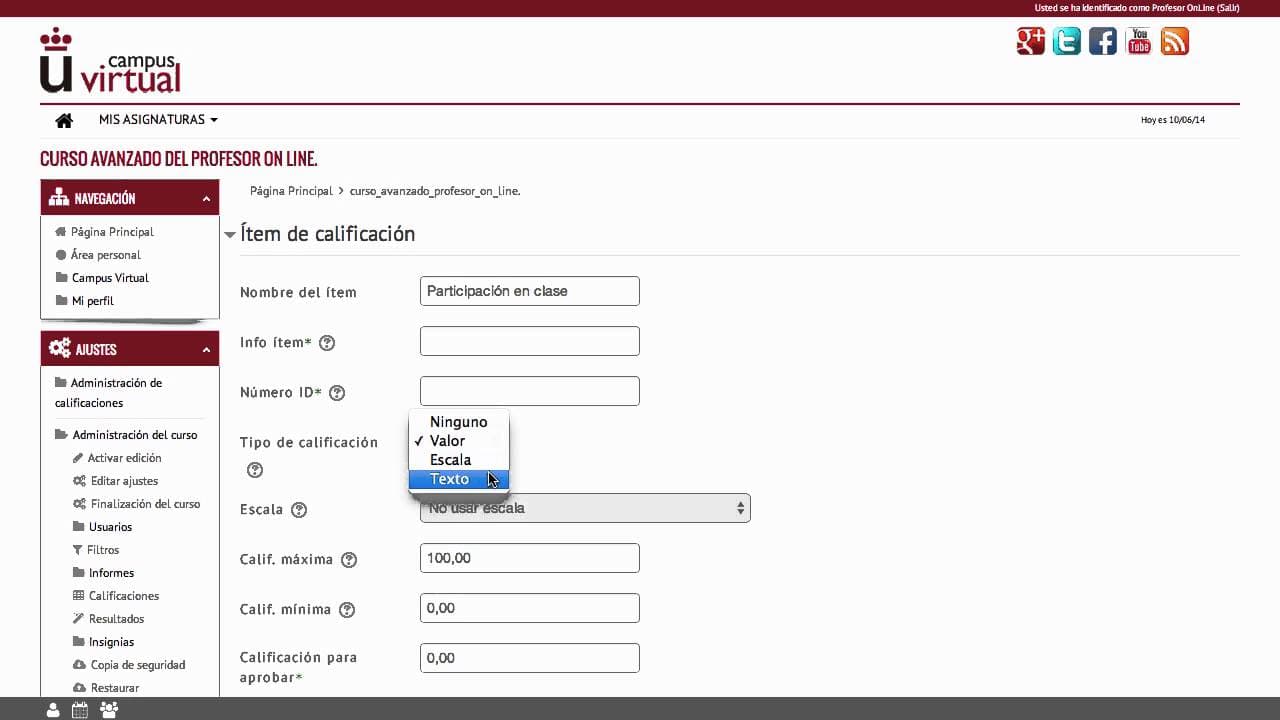Click the Campus Virtual logo
Image resolution: width=1280 pixels, height=720 pixels.
click(110, 61)
